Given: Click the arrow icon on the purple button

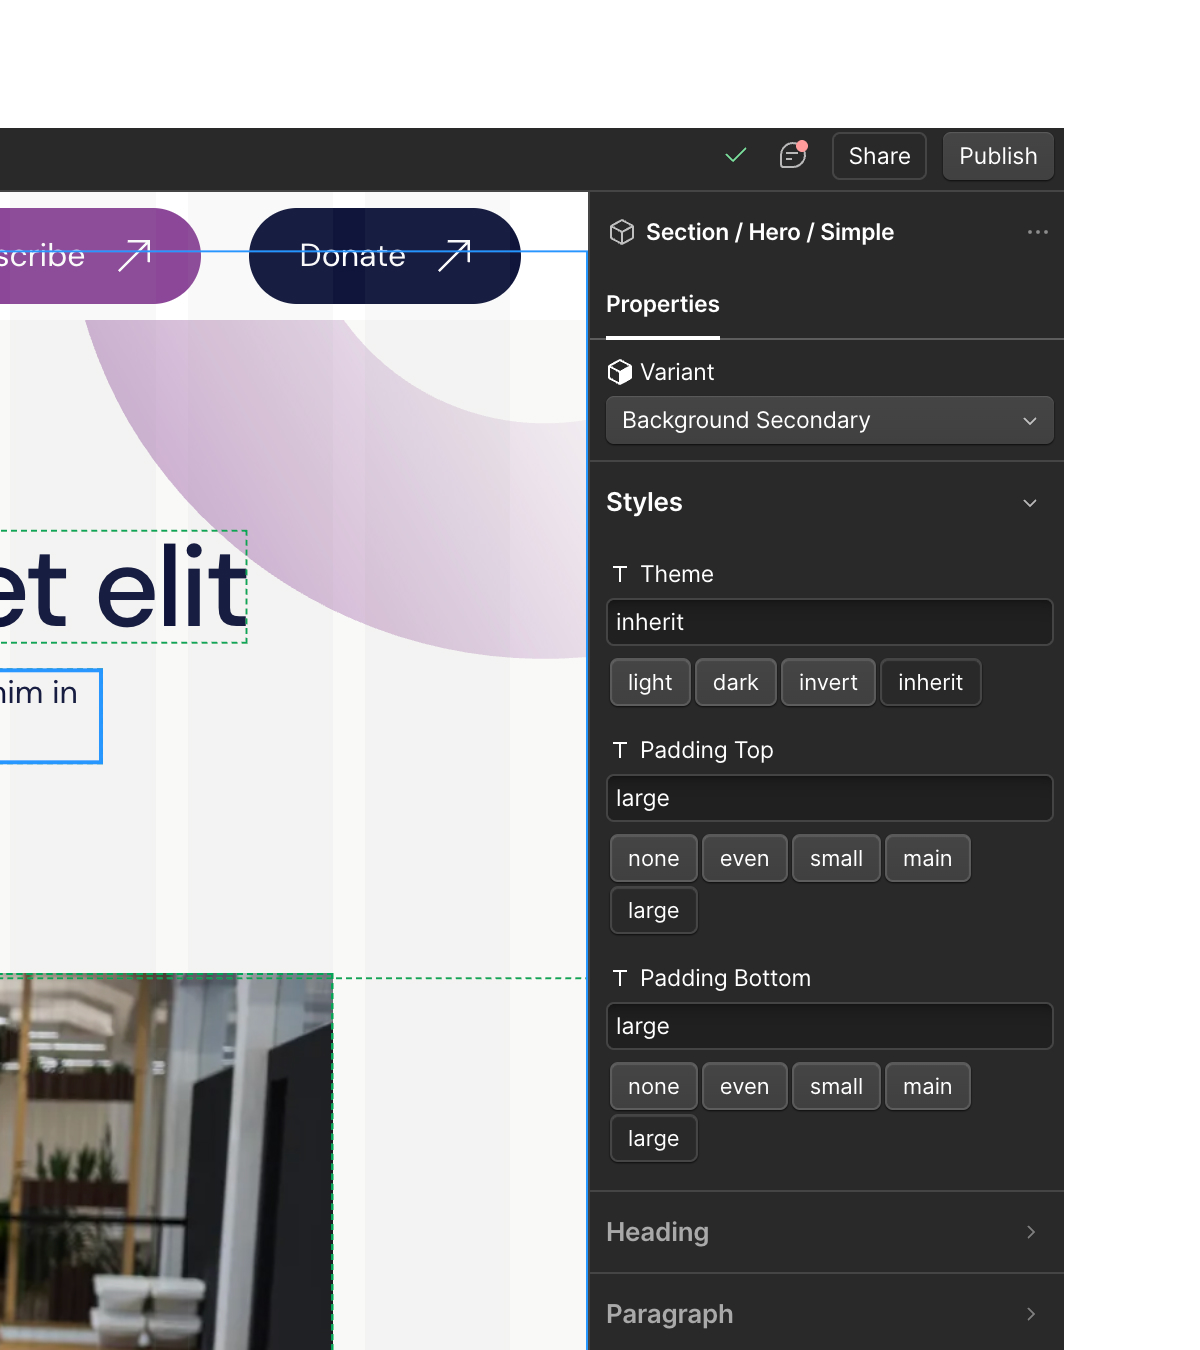Looking at the screenshot, I should 135,255.
